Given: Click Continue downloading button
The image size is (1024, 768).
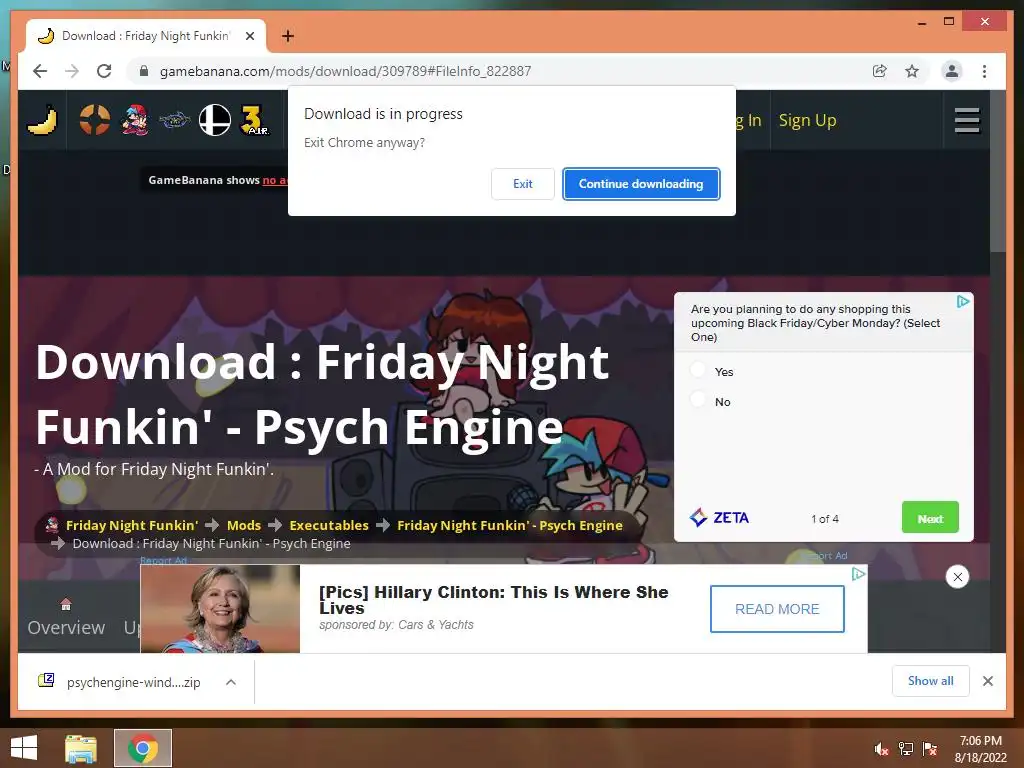Looking at the screenshot, I should pos(641,184).
